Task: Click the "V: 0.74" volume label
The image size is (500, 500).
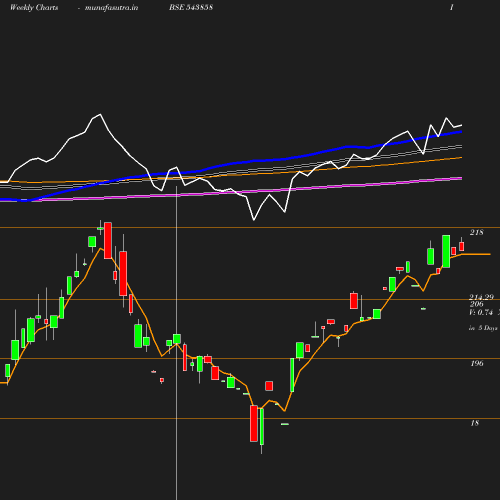Action: 481,312
